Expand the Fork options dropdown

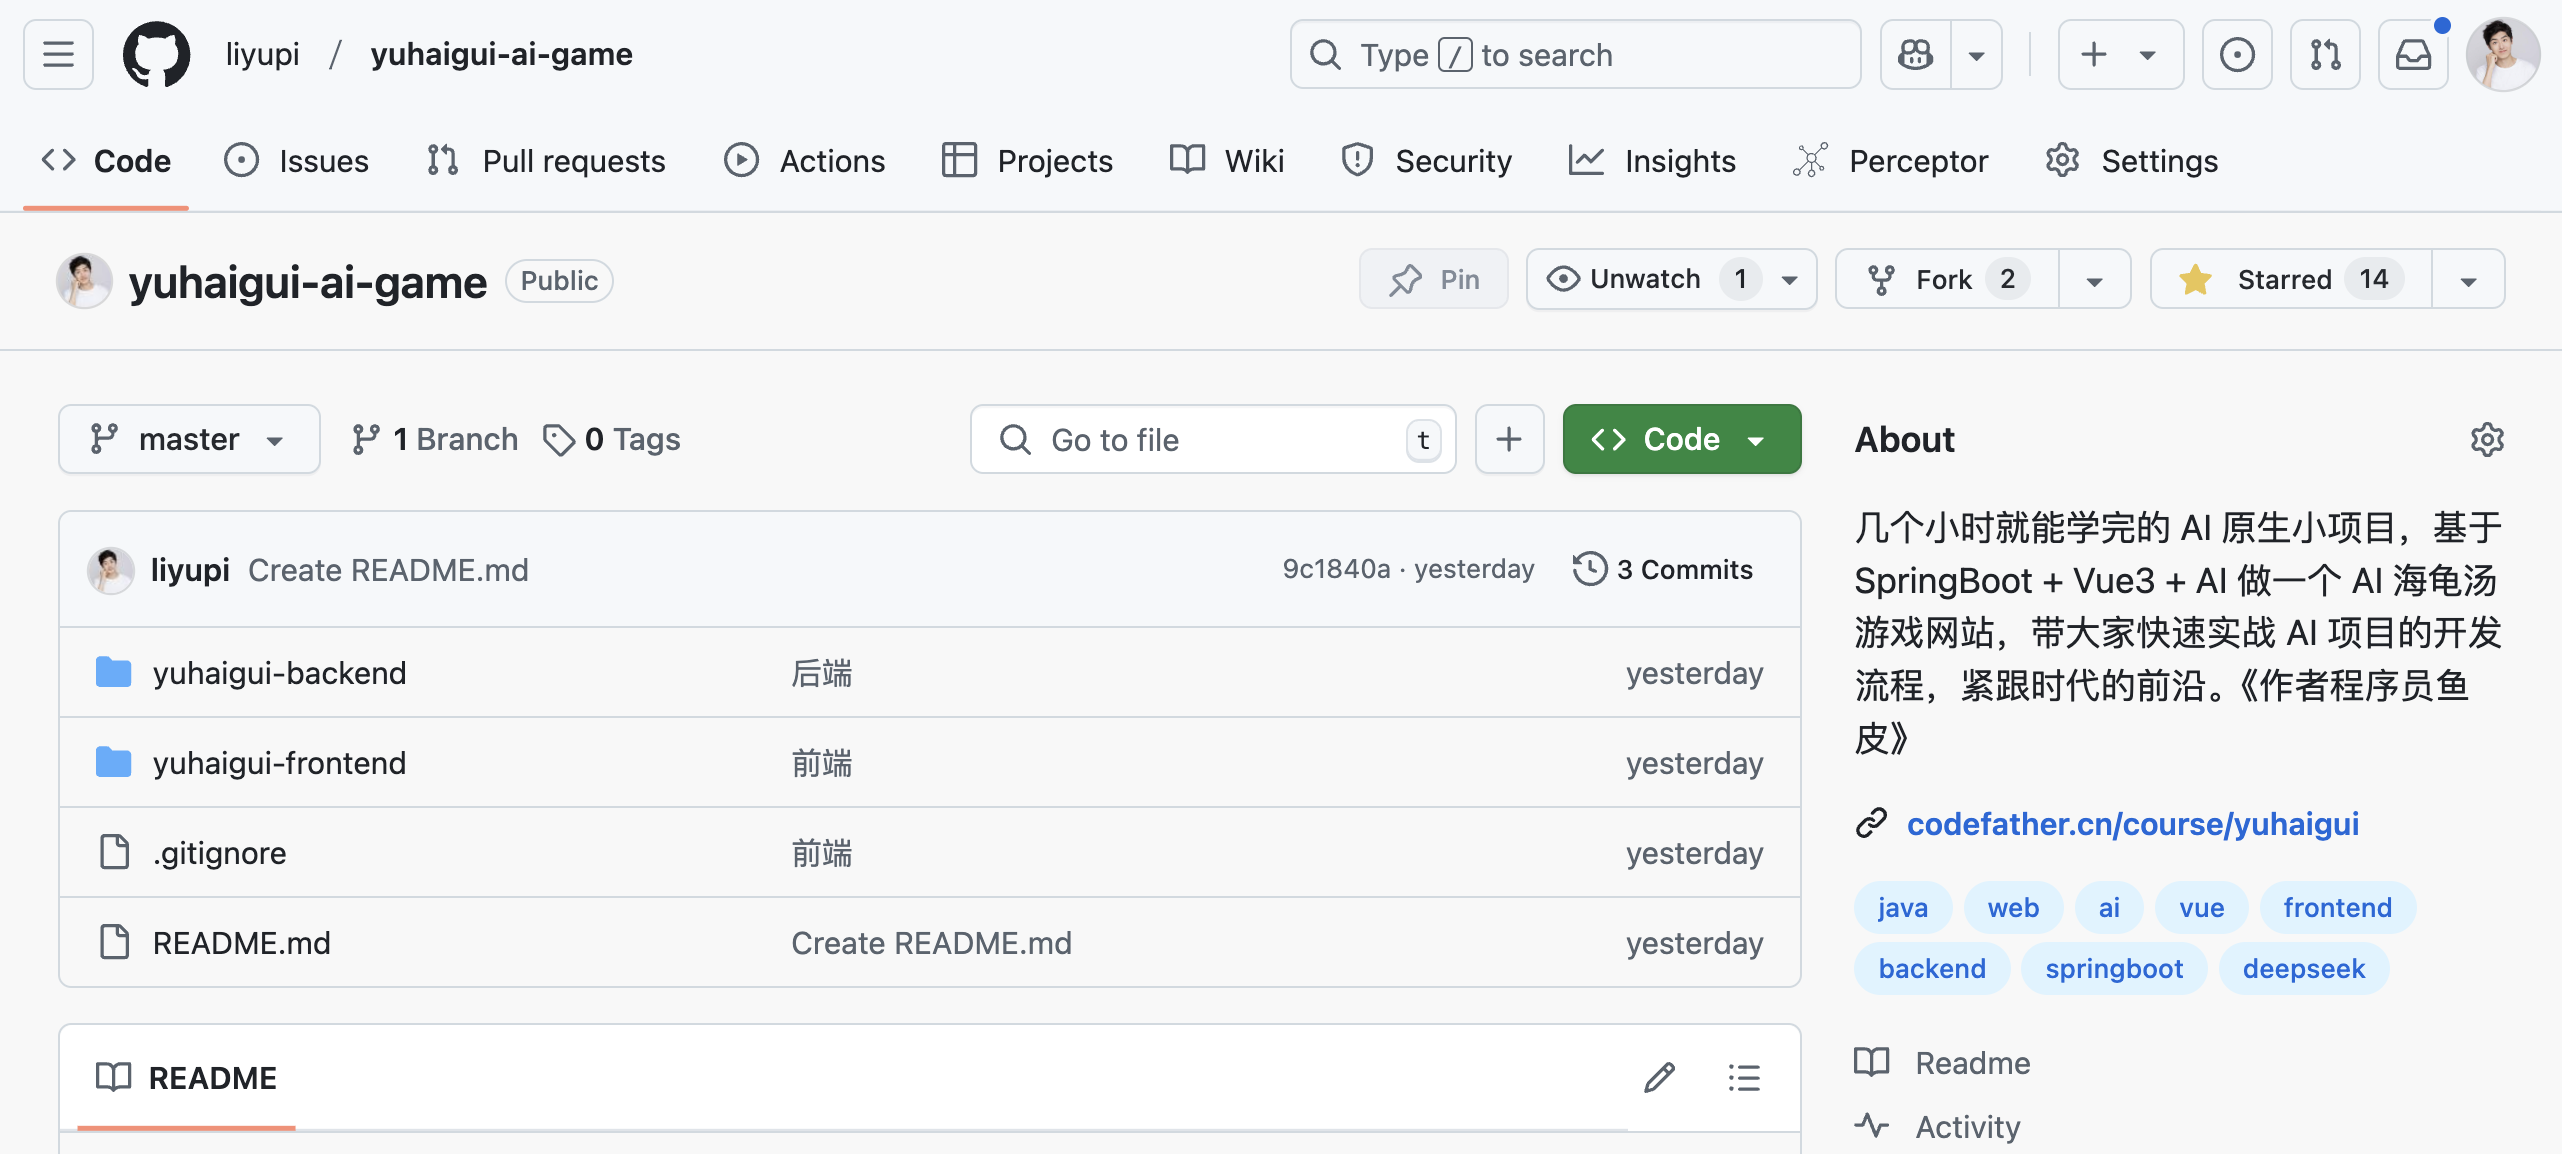coord(2095,279)
